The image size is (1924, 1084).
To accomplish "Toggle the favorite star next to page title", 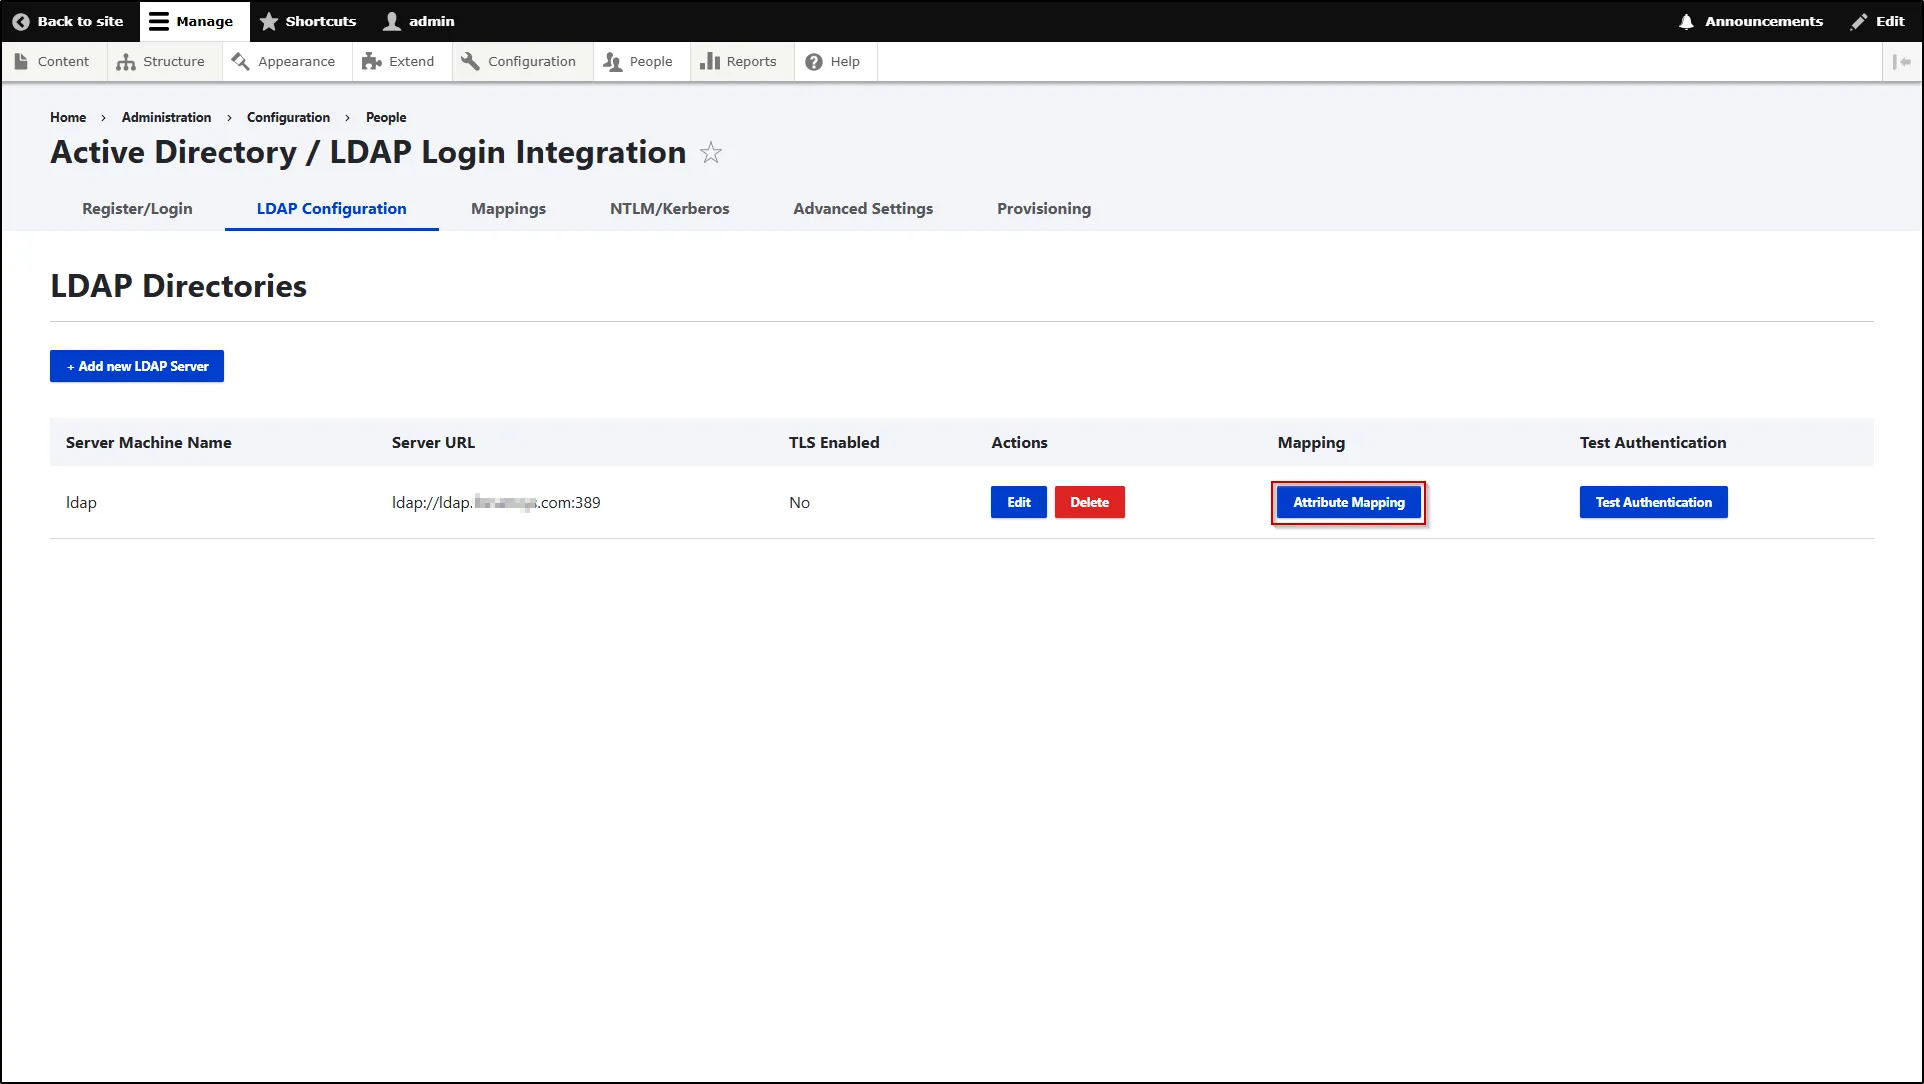I will [710, 153].
